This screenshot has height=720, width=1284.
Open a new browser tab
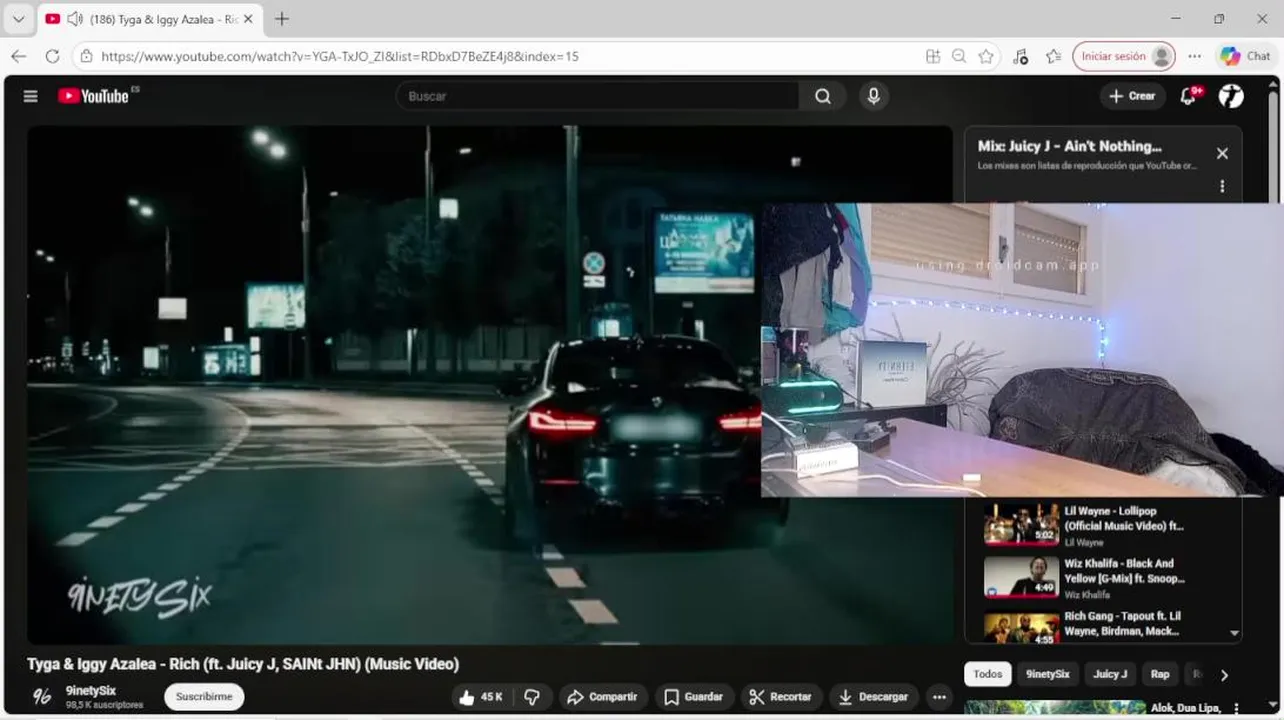point(282,19)
